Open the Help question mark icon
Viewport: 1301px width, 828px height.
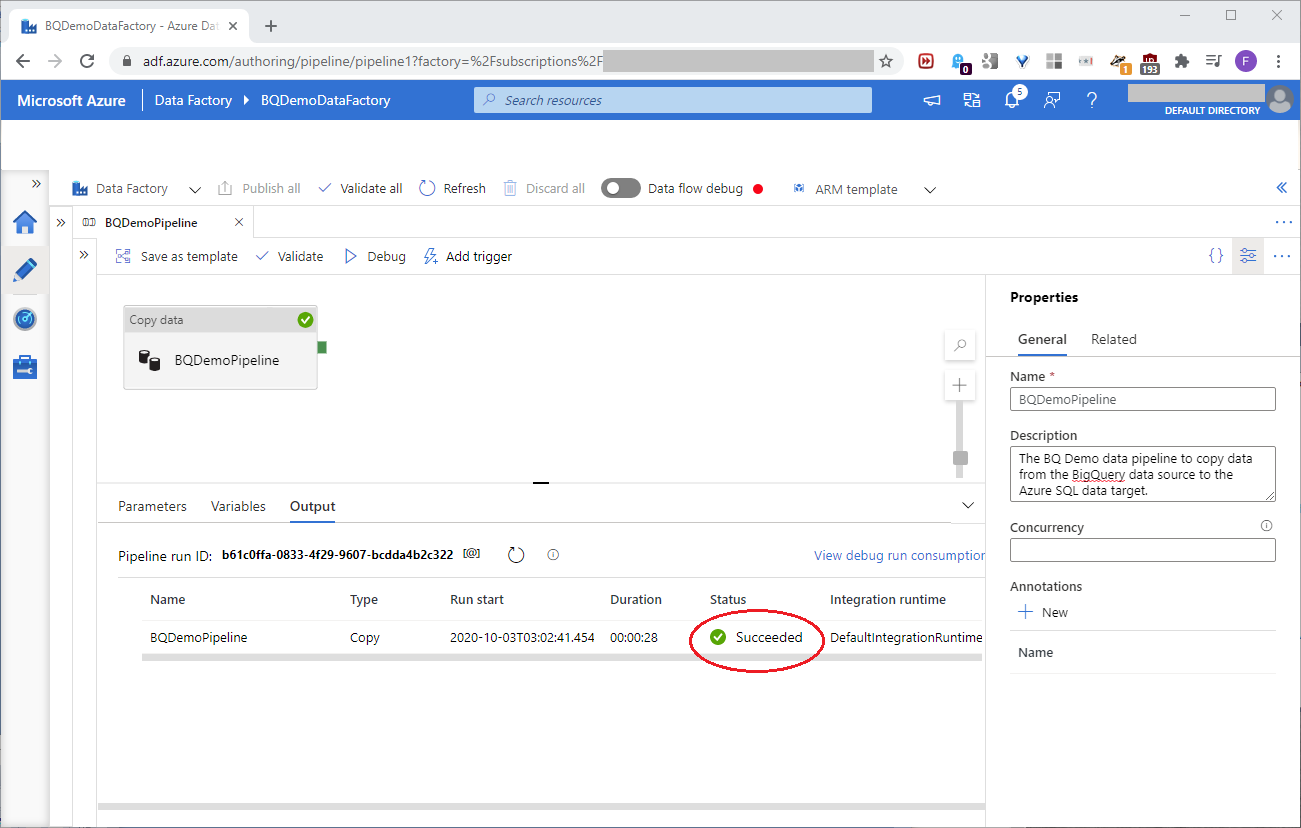[1092, 100]
